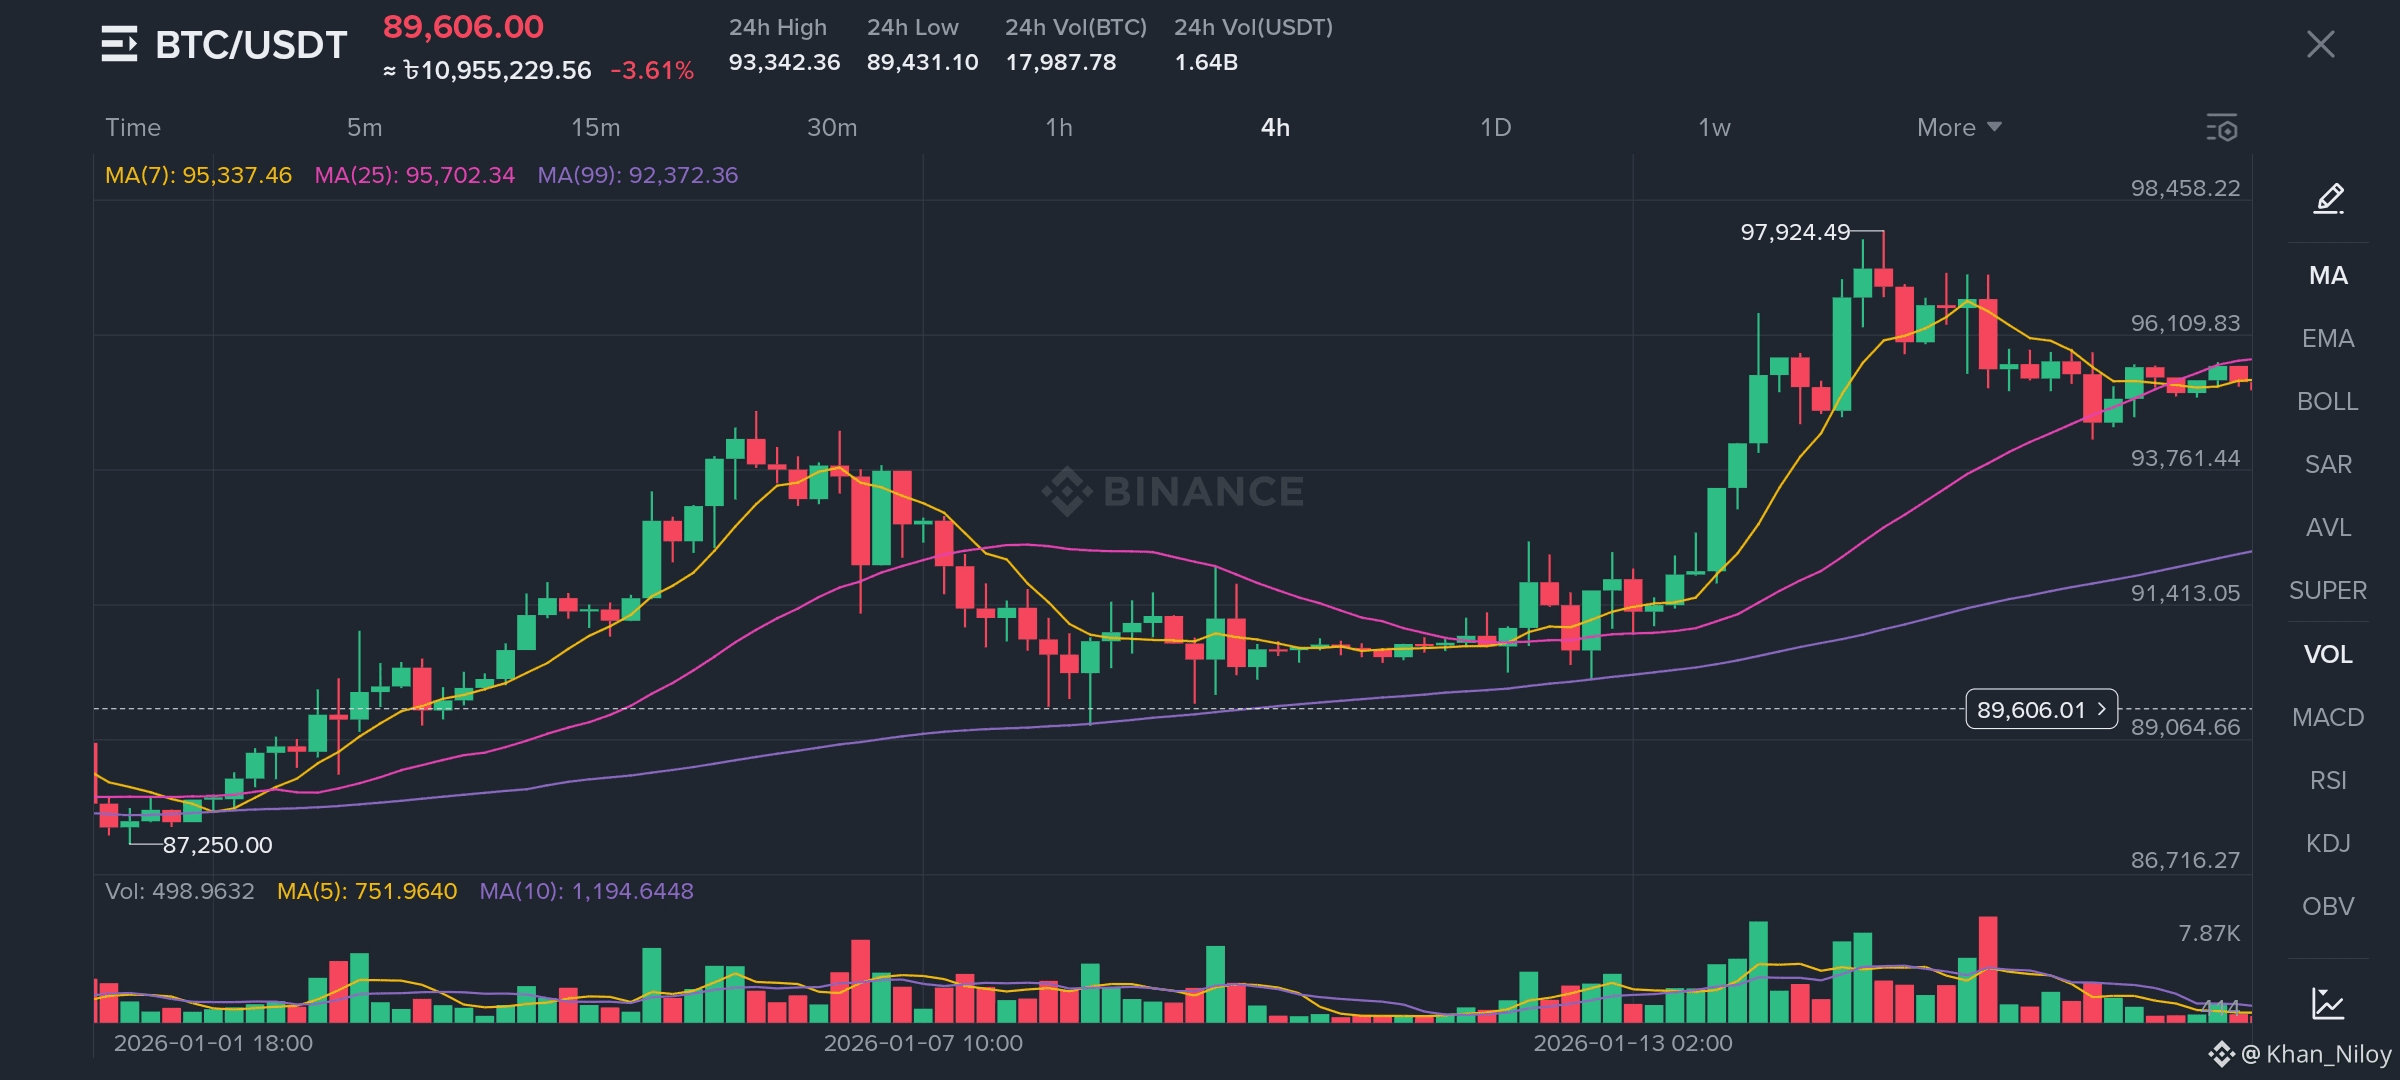Image resolution: width=2400 pixels, height=1080 pixels.
Task: Enable the BOLL indicator overlay
Action: click(x=2328, y=401)
